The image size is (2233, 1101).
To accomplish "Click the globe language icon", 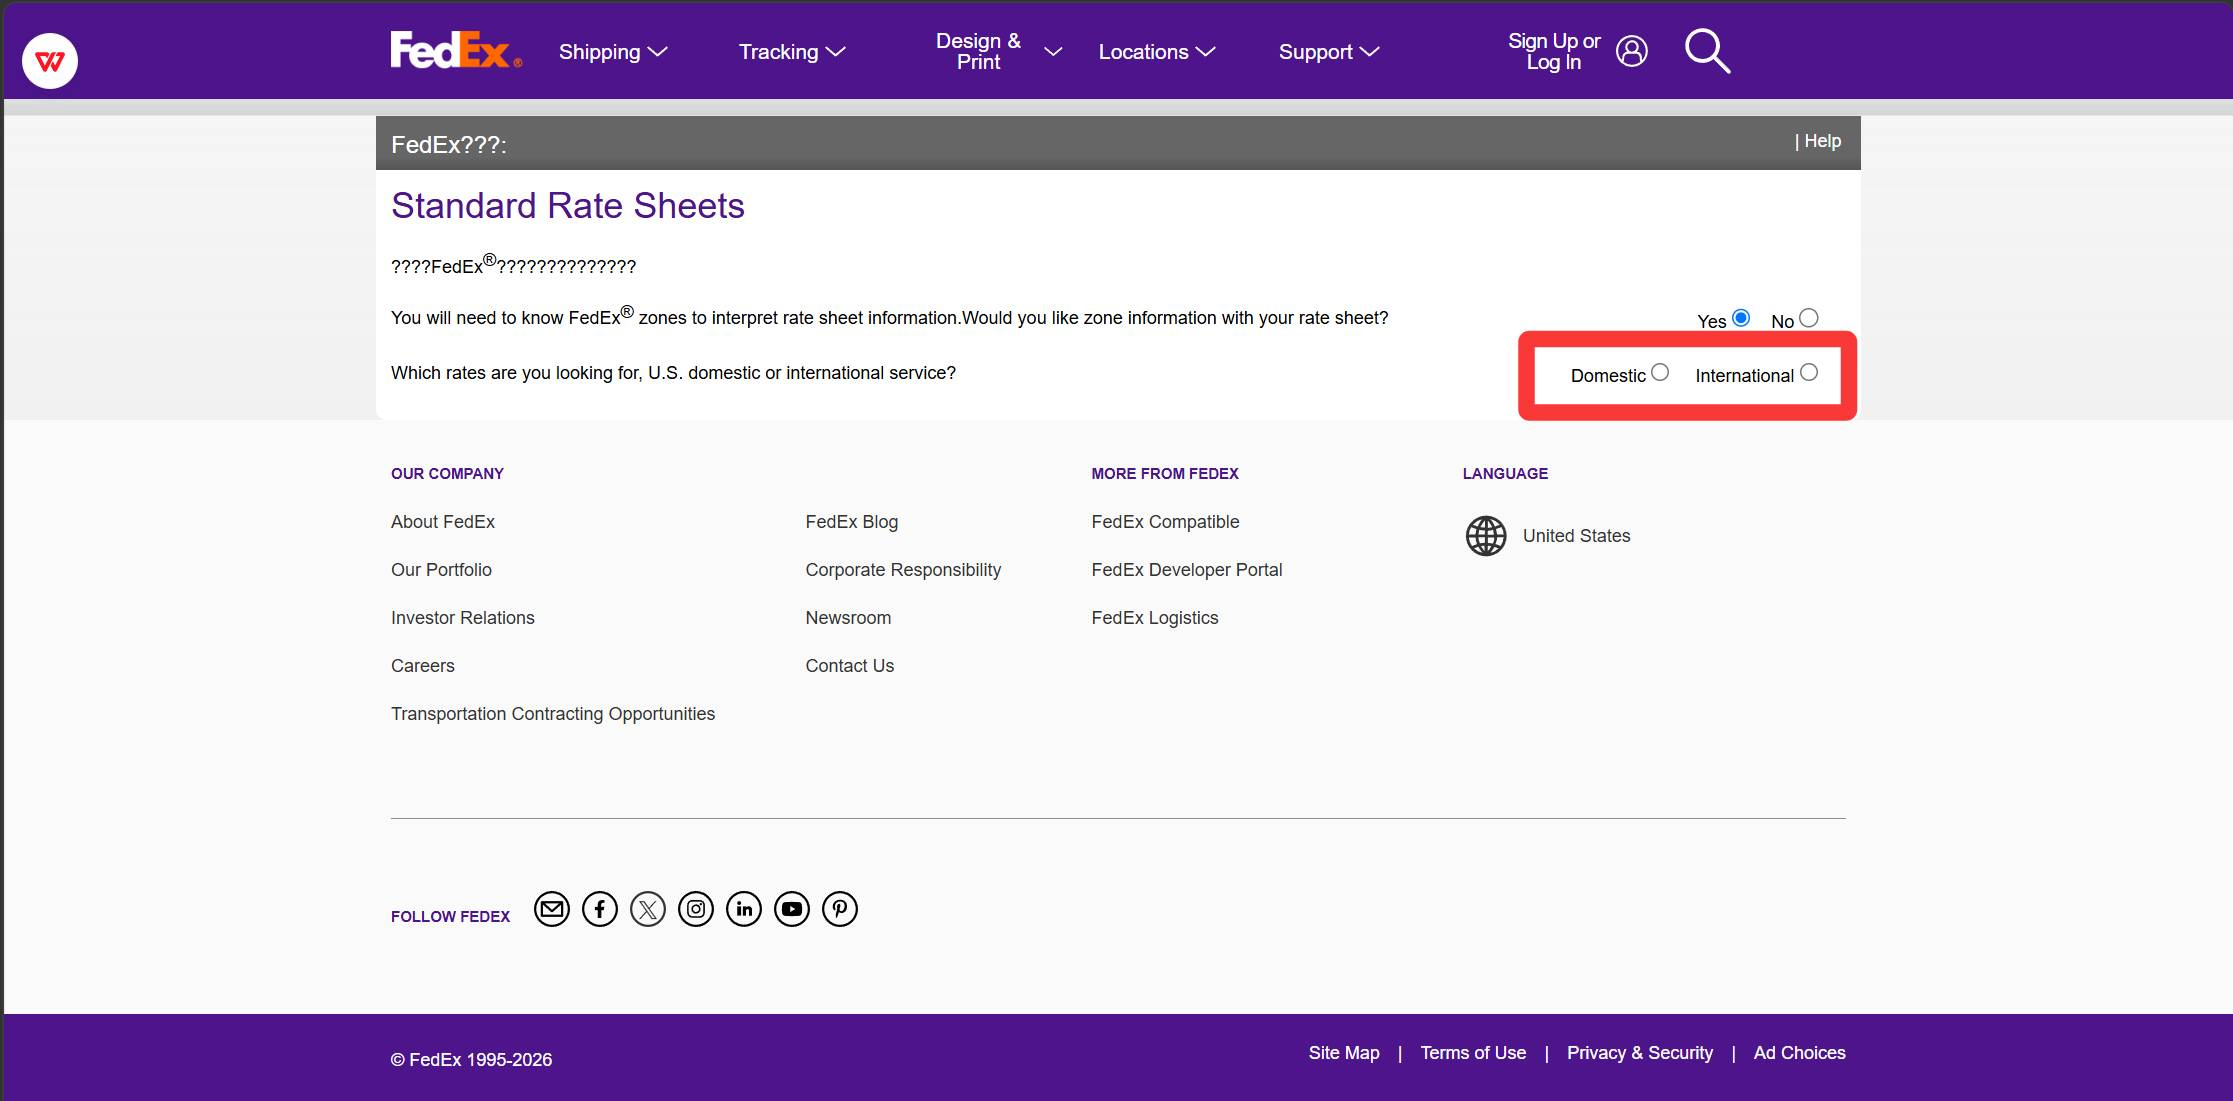I will [x=1486, y=536].
